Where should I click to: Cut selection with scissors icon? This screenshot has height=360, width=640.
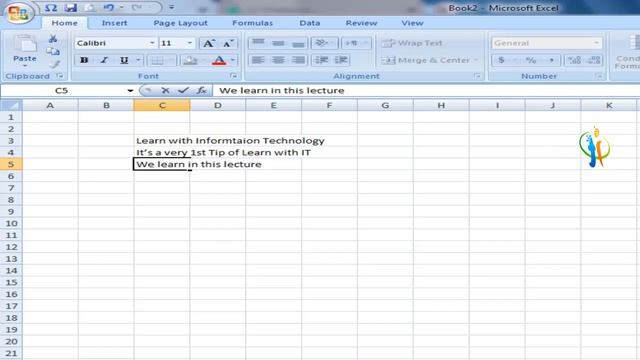[x=53, y=39]
